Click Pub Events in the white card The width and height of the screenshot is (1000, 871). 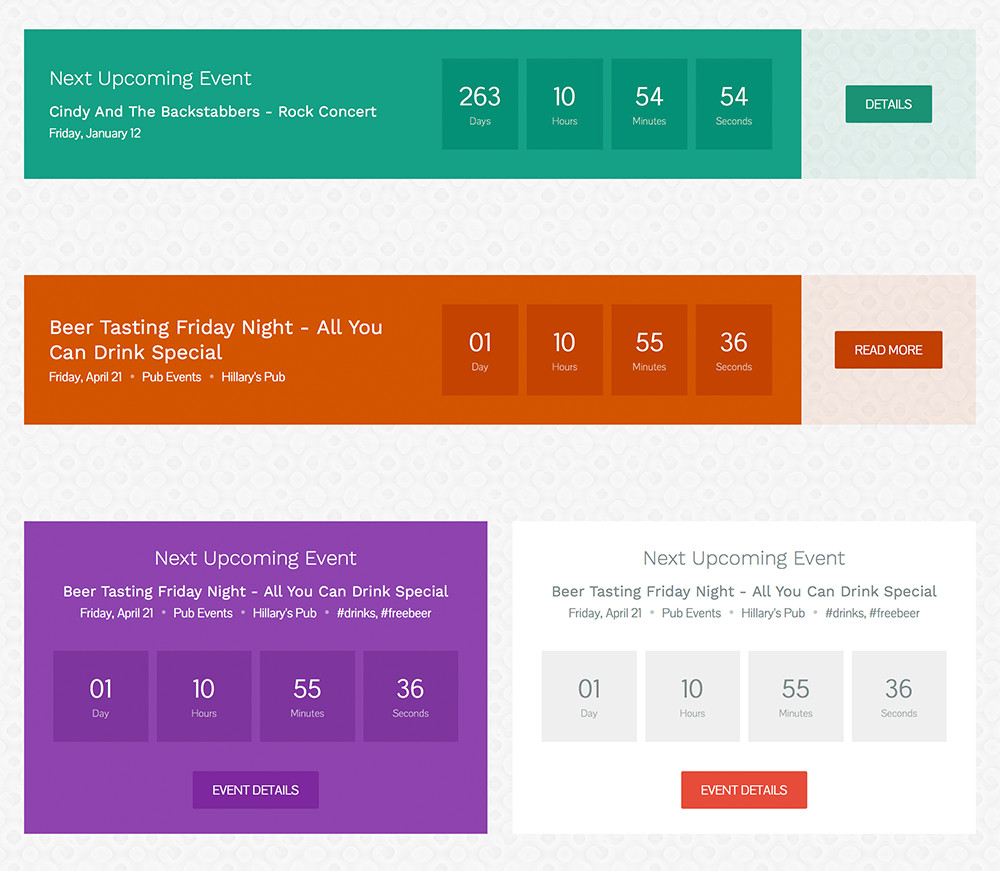point(691,613)
